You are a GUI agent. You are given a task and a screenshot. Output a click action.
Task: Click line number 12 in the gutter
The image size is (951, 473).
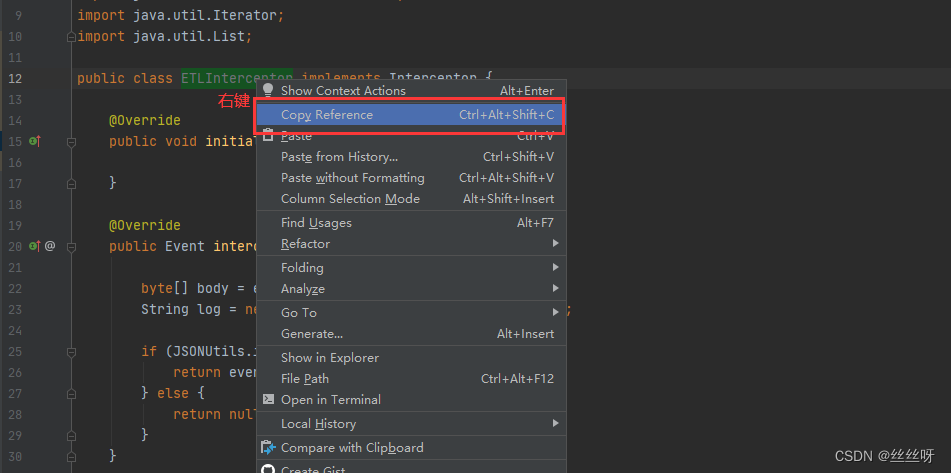coord(16,78)
